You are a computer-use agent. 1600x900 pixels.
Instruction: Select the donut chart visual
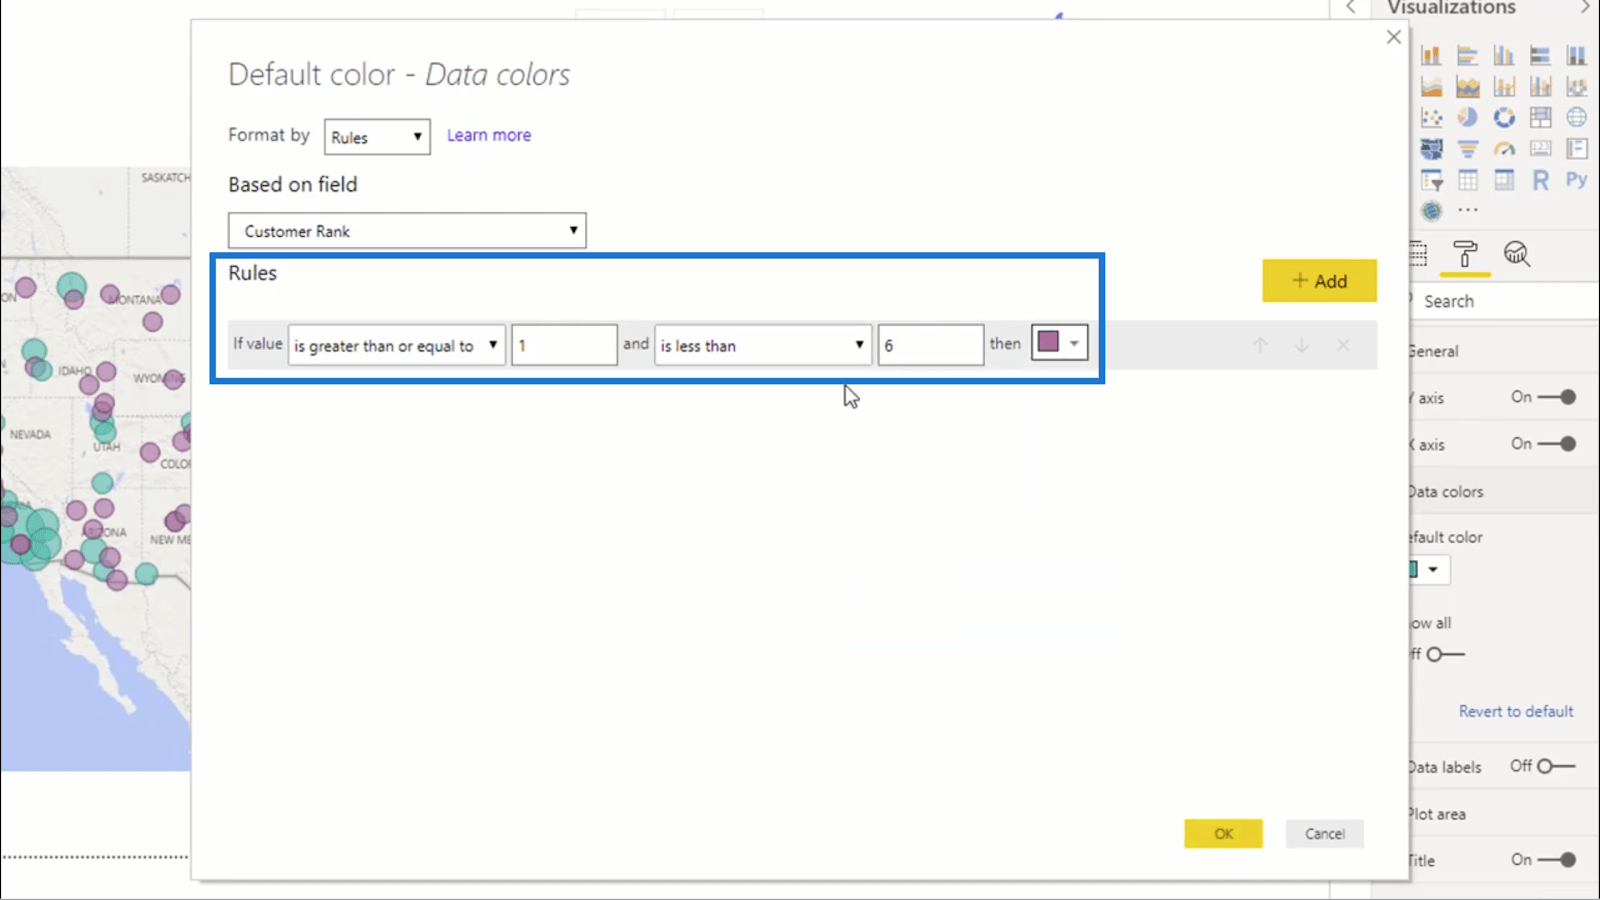(x=1504, y=118)
